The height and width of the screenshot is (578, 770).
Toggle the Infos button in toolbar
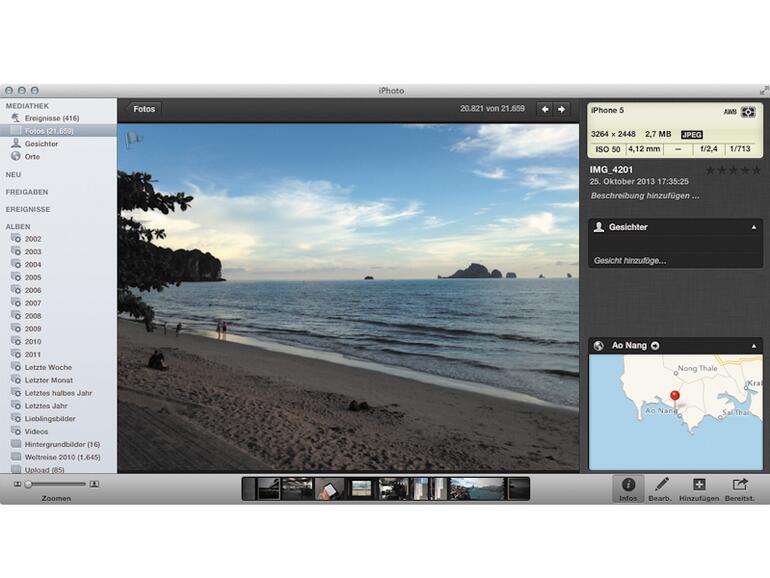(x=629, y=489)
